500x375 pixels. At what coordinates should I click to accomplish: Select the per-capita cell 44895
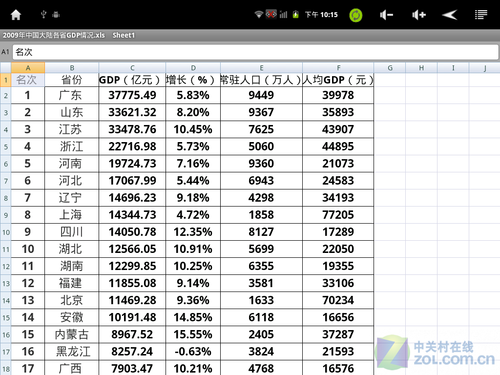click(x=338, y=147)
